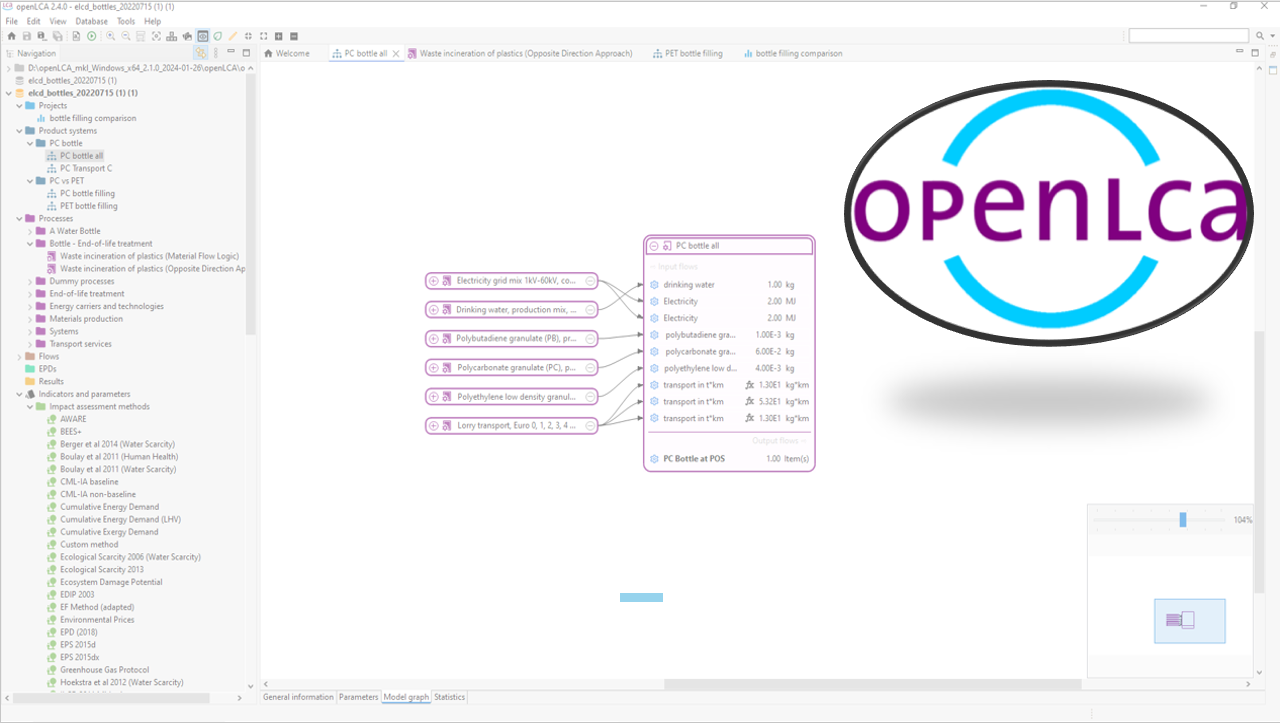Adjust the minimap zoom slider handle

(x=1183, y=520)
